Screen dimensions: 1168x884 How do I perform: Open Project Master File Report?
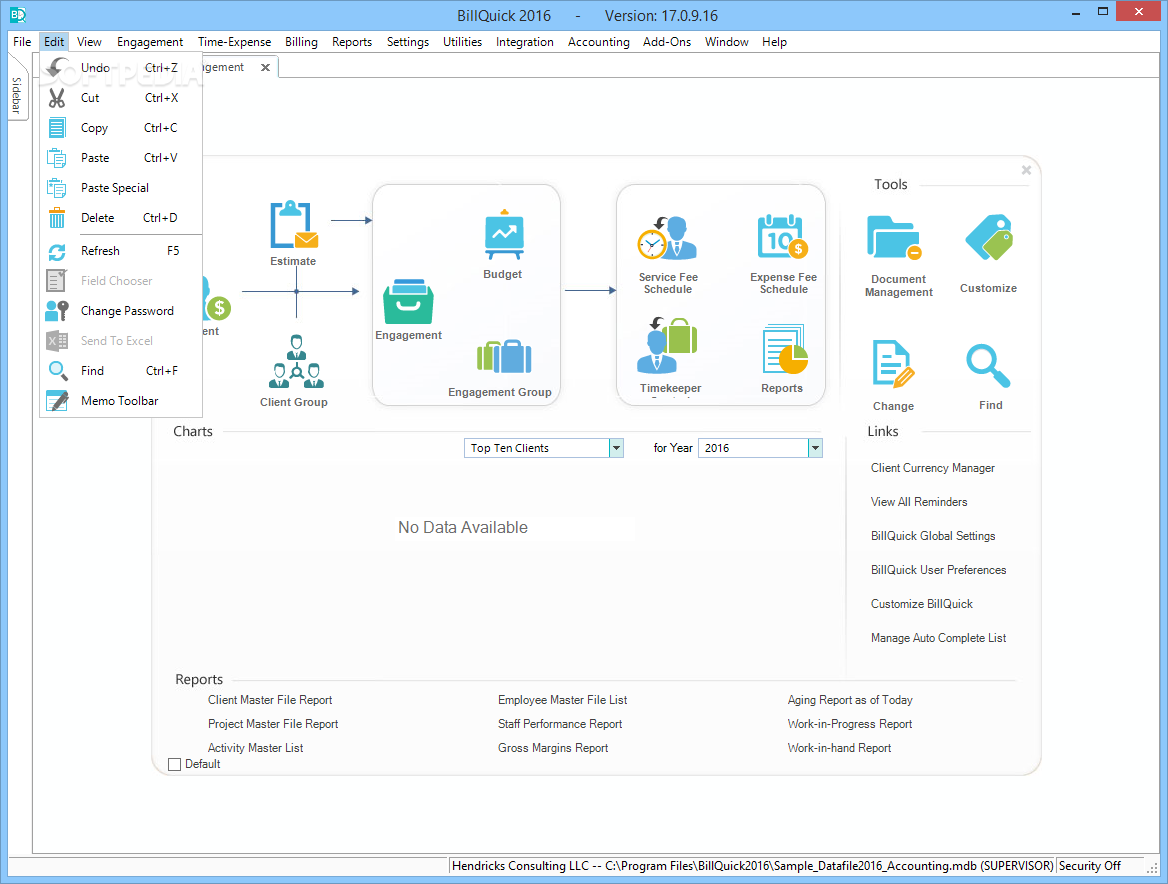click(x=273, y=724)
